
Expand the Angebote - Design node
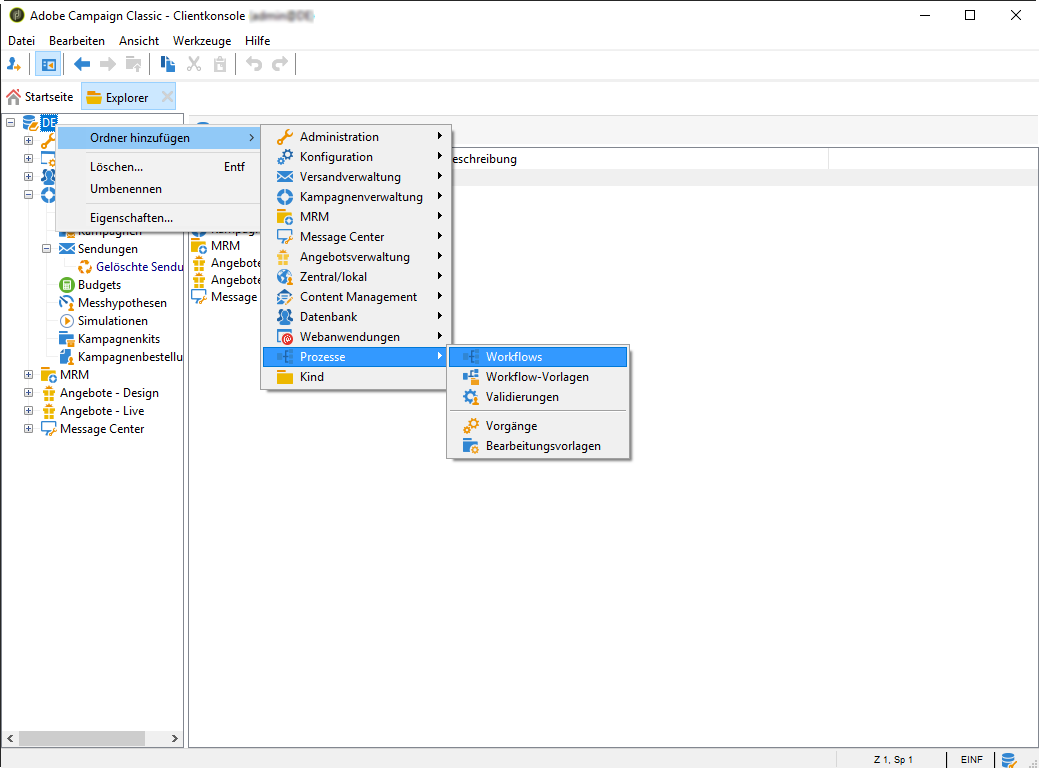click(28, 392)
